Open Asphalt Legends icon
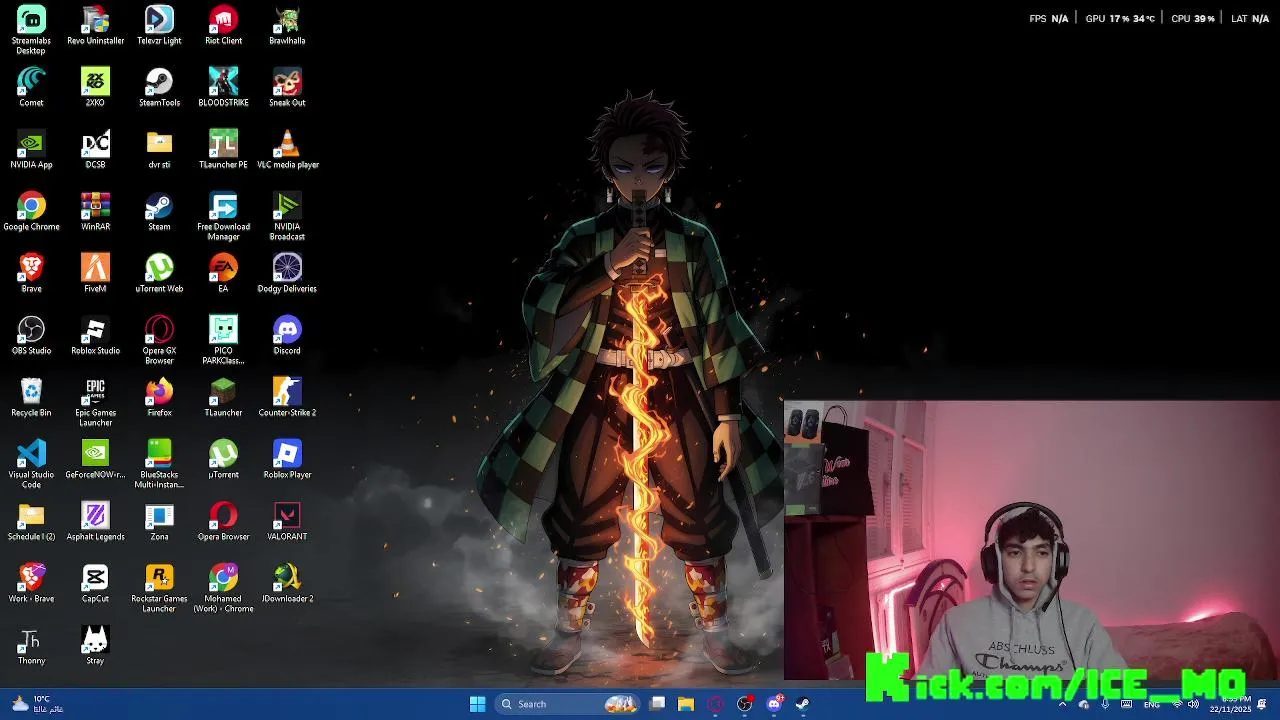 point(95,522)
